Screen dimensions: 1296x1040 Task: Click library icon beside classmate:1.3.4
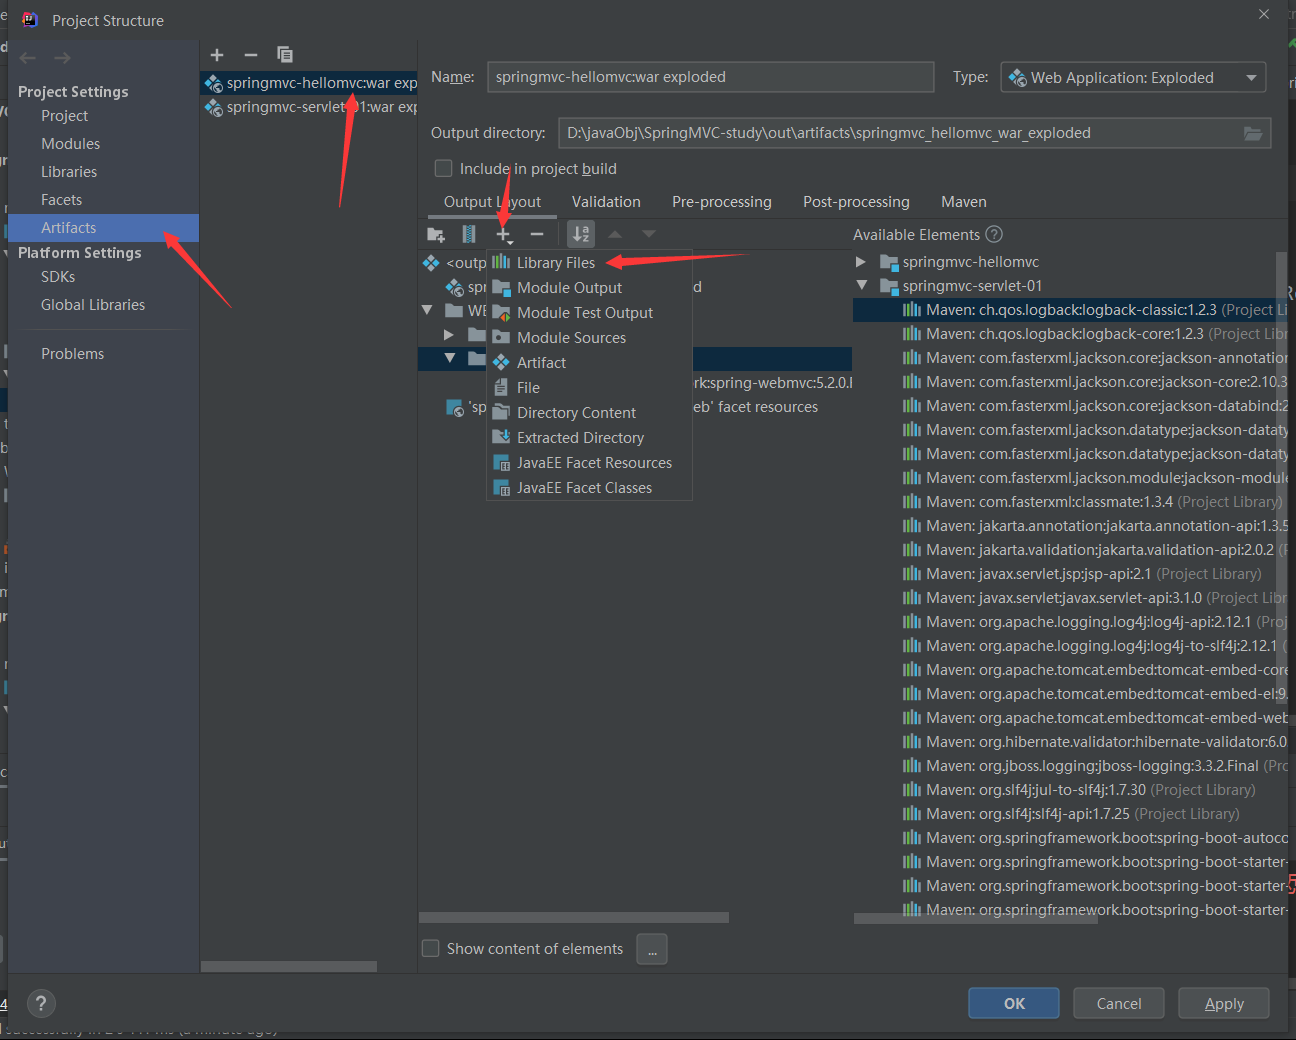tap(912, 502)
